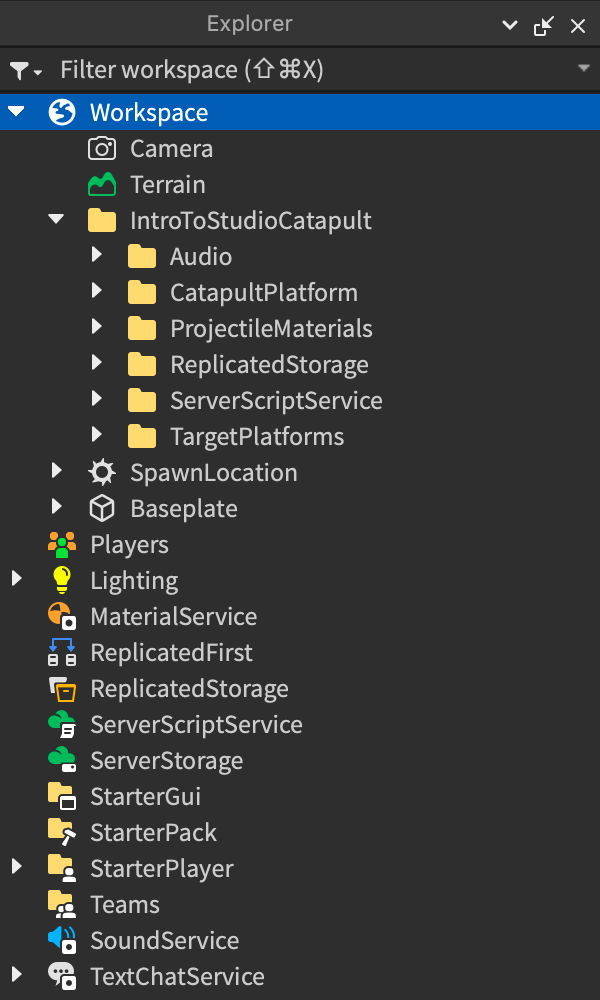Open the filter options dropdown

coord(25,71)
